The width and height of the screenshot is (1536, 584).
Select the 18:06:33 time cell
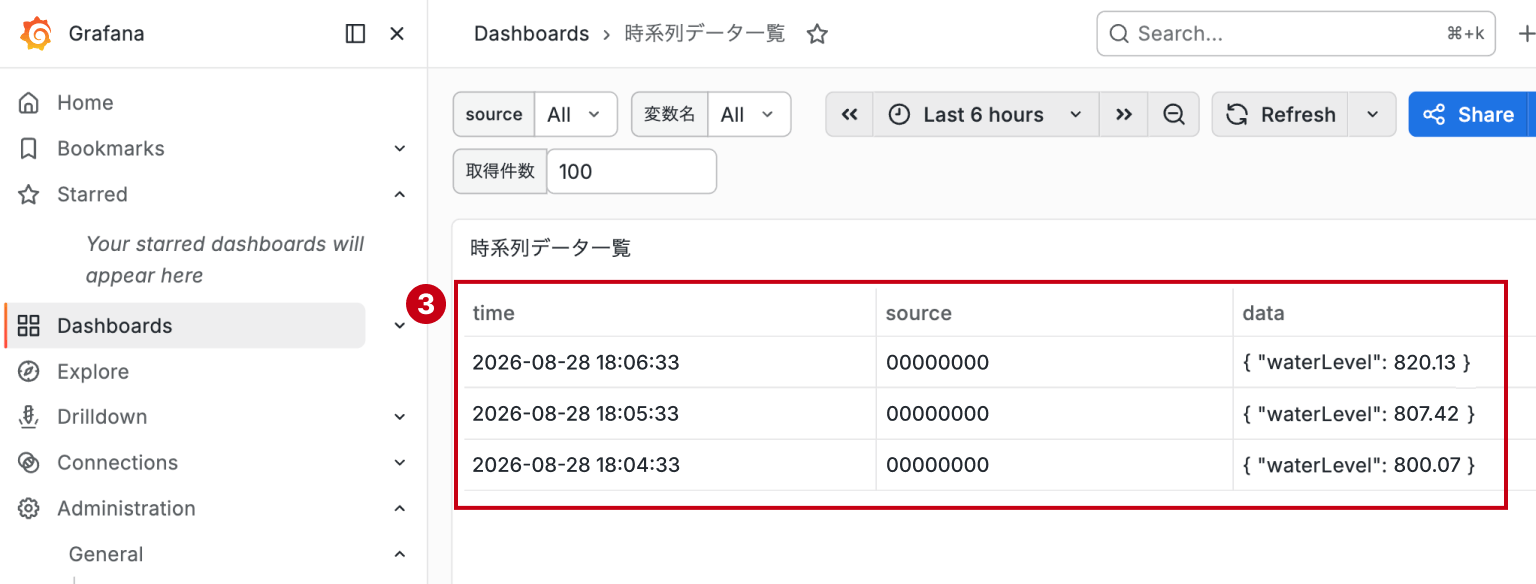point(669,362)
